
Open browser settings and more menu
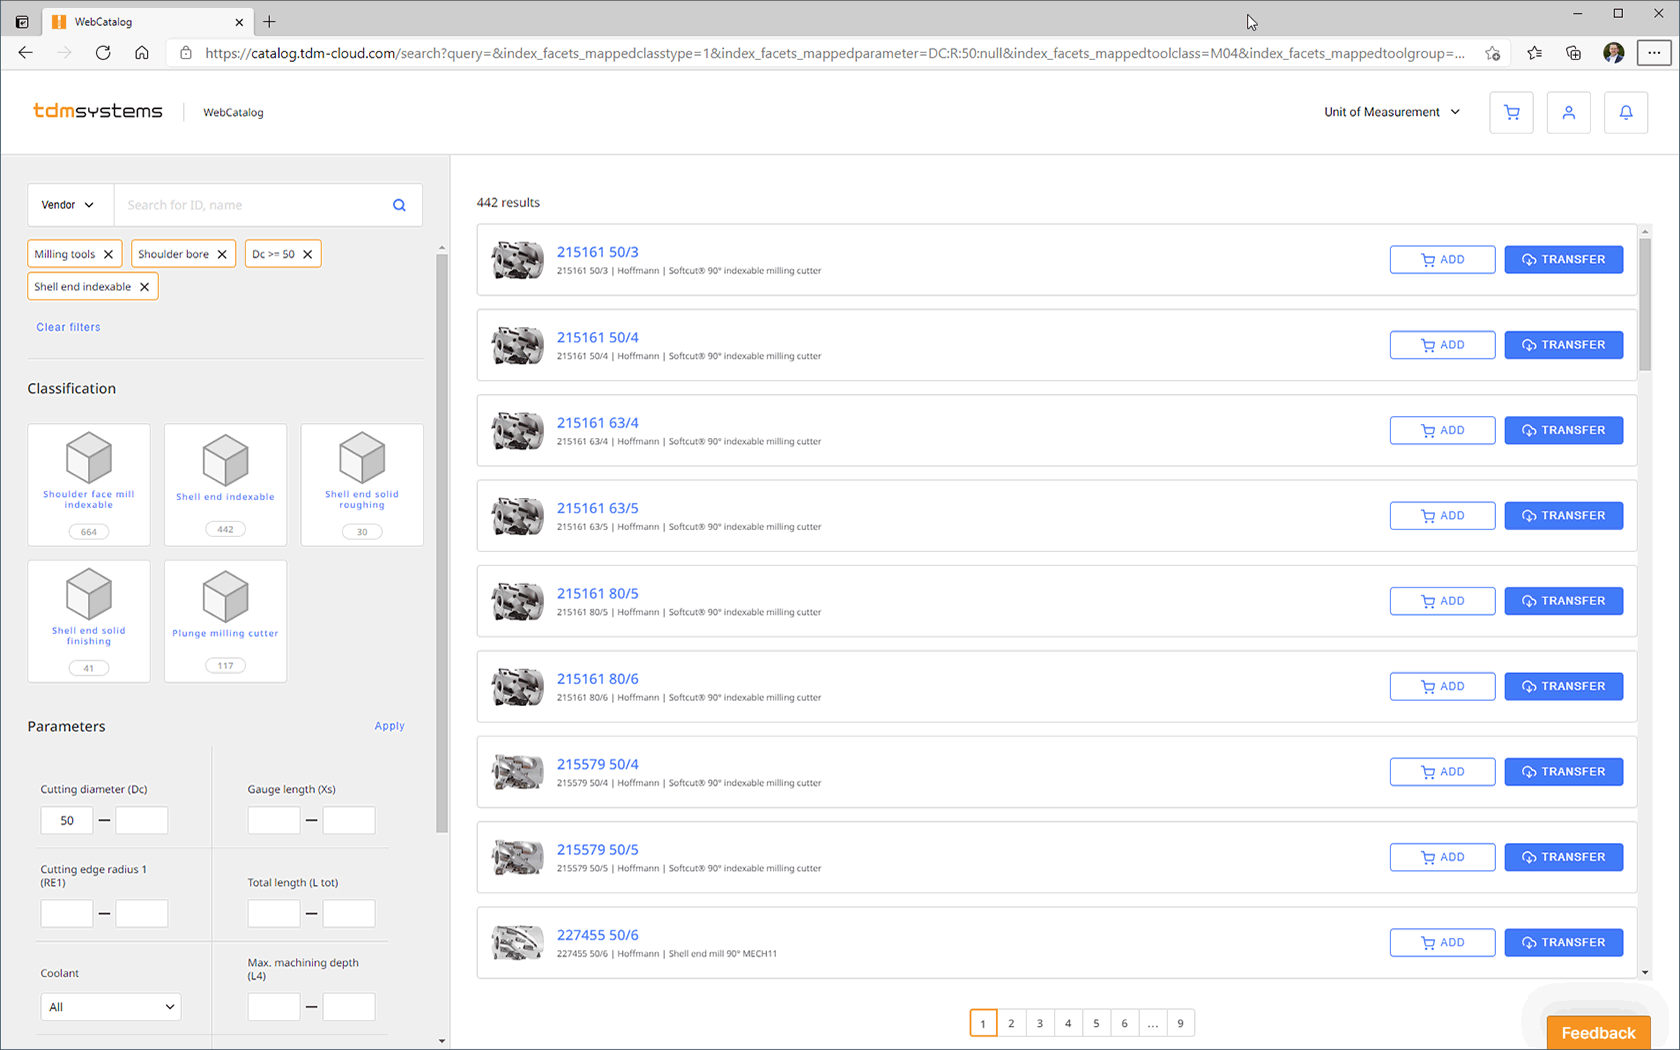1654,53
